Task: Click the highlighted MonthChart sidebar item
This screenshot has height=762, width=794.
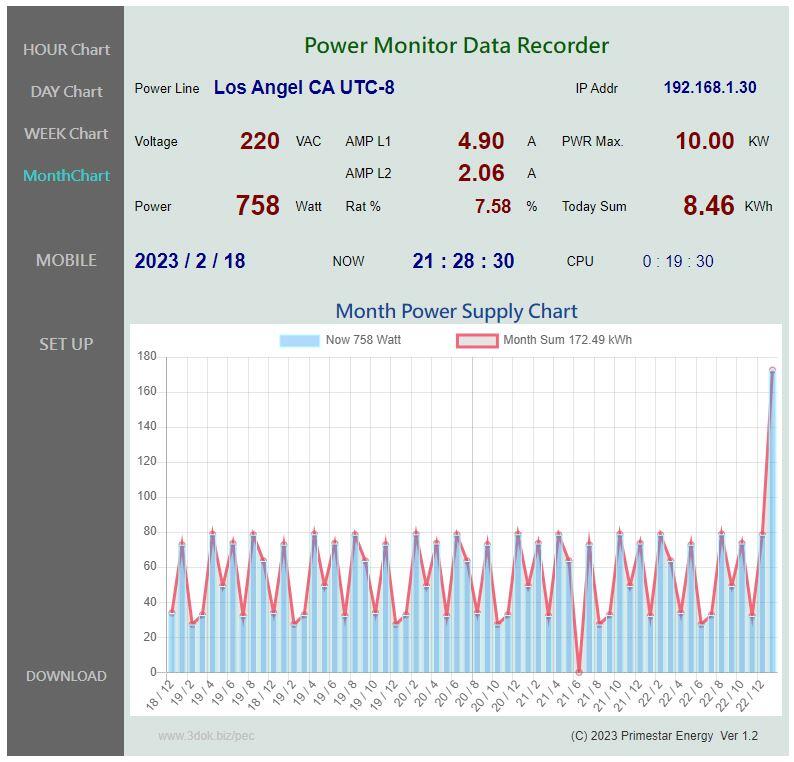Action: (x=66, y=175)
